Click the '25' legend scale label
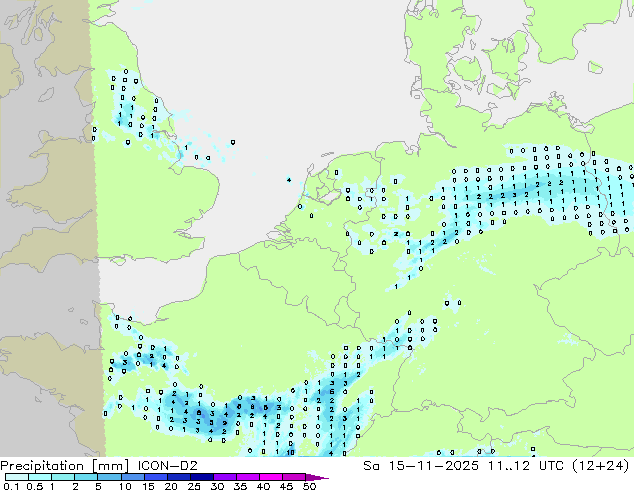The image size is (634, 490). click(x=194, y=486)
